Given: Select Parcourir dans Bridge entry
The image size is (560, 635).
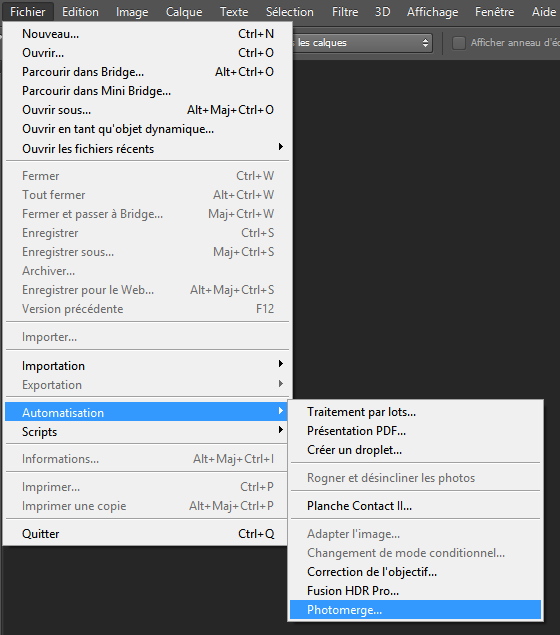Looking at the screenshot, I should [147, 72].
